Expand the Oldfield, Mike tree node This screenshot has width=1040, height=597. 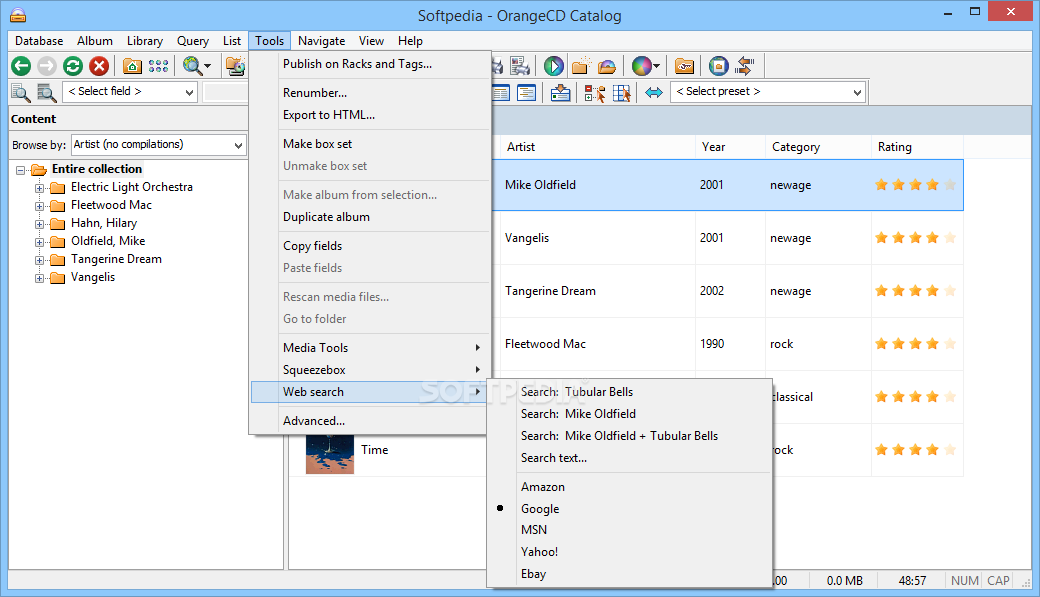[x=40, y=242]
